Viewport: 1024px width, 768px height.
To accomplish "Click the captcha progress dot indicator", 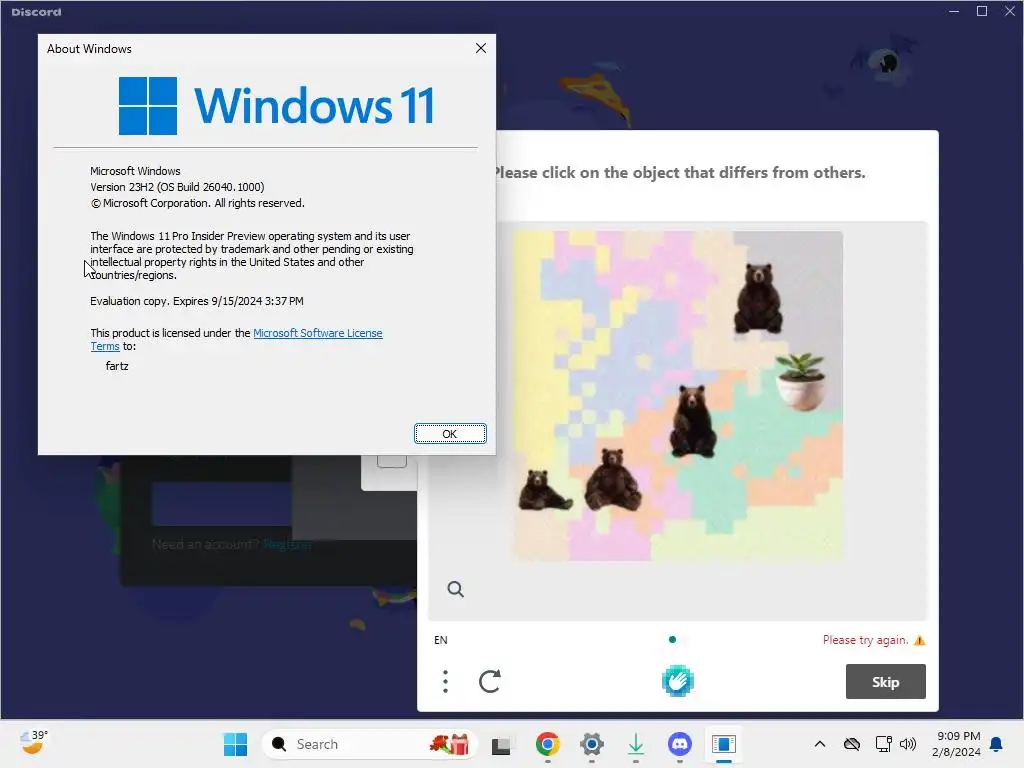I will 672,639.
